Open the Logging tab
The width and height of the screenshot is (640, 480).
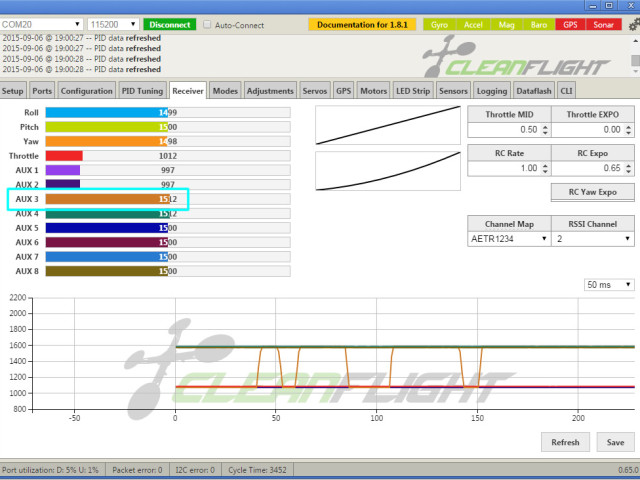click(492, 91)
